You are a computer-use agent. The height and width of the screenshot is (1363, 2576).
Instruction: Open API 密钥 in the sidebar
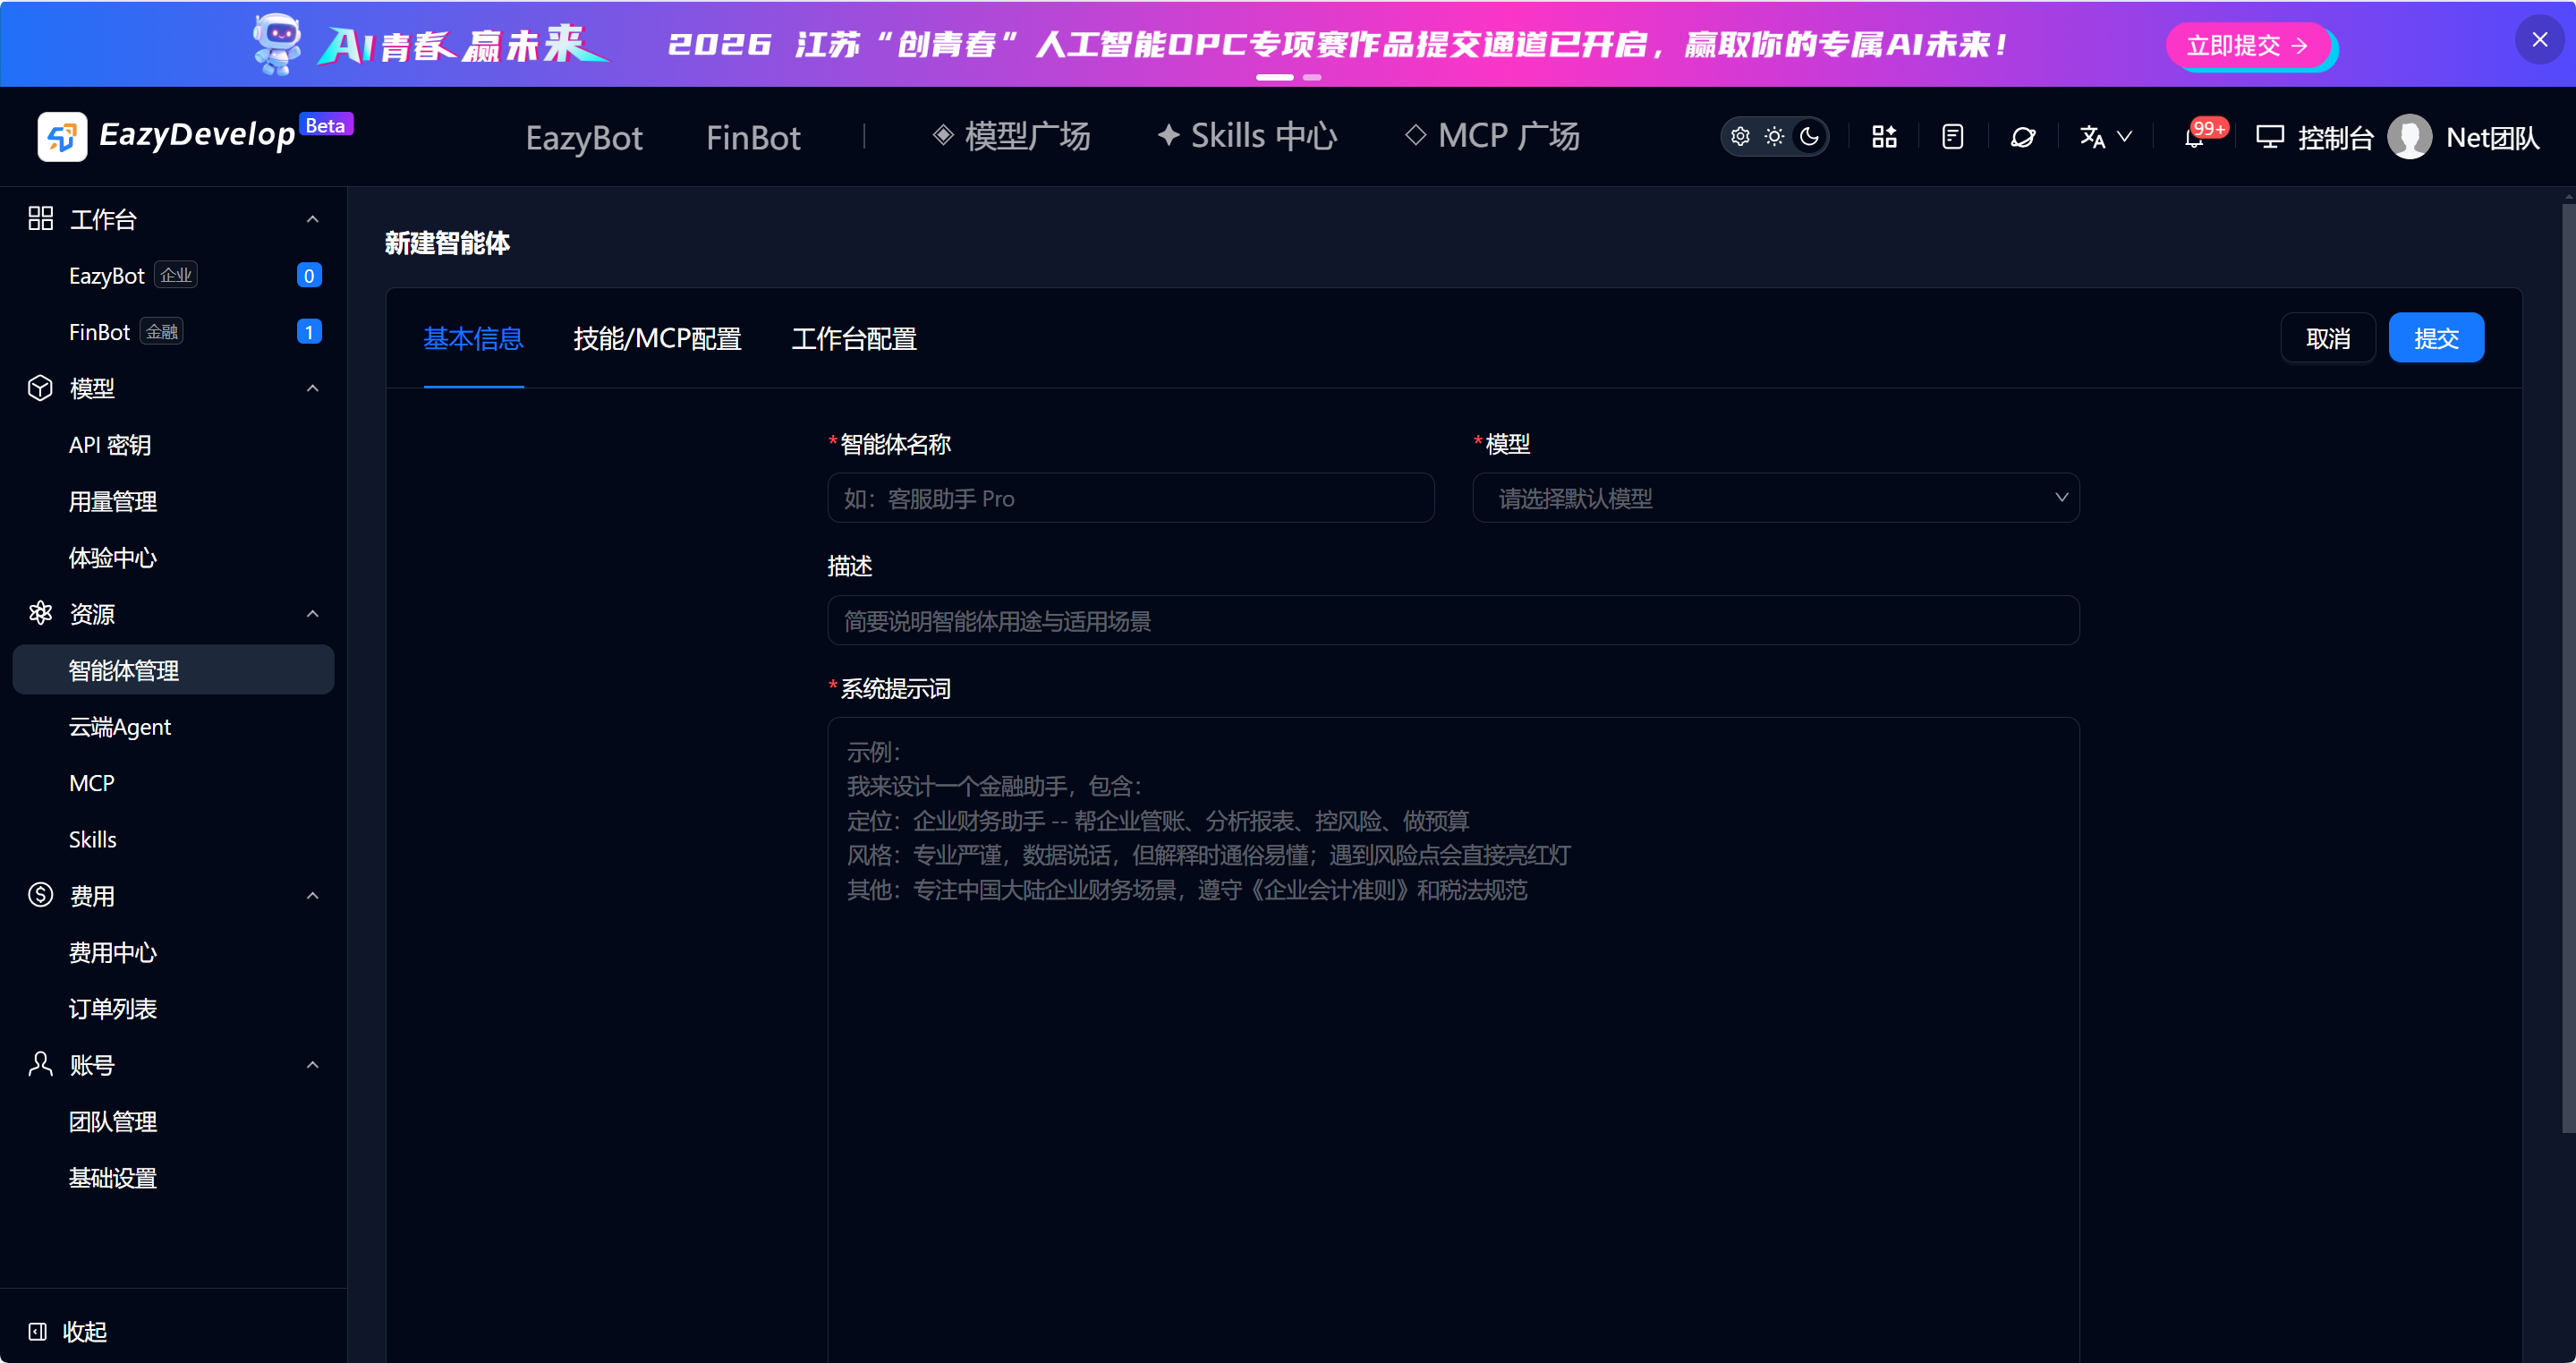coord(174,444)
